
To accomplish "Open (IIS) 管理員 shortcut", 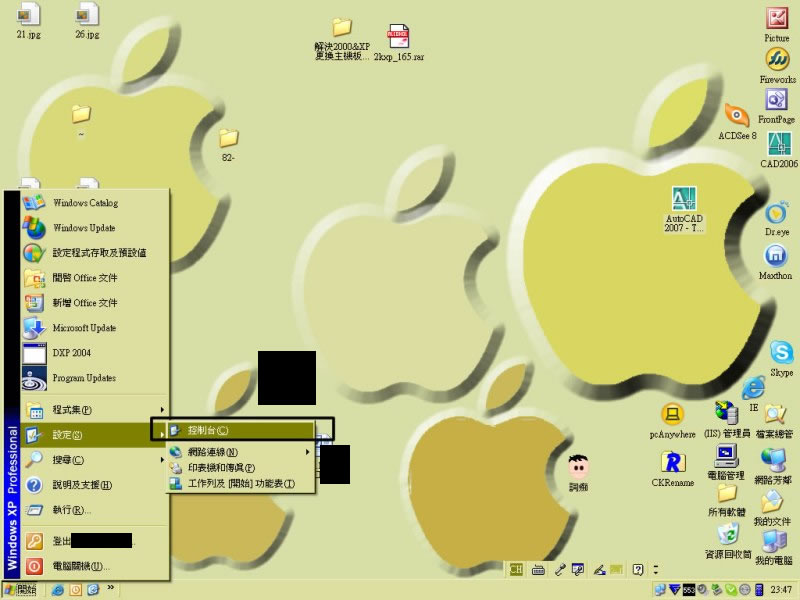I will pyautogui.click(x=727, y=420).
